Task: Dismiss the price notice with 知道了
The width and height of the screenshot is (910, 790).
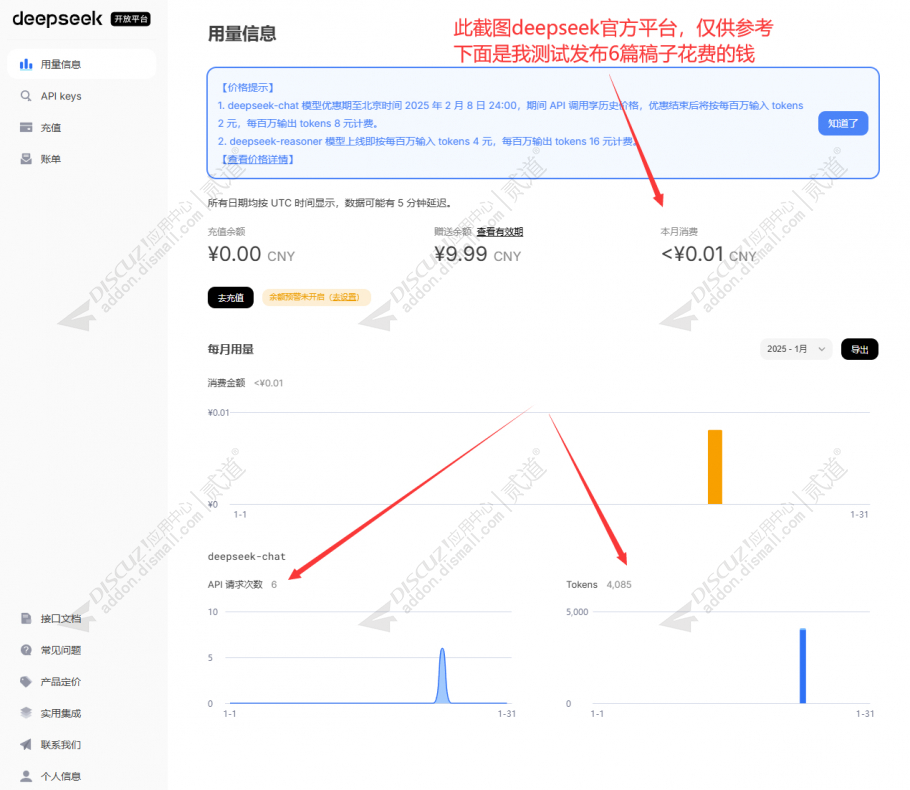Action: (843, 123)
